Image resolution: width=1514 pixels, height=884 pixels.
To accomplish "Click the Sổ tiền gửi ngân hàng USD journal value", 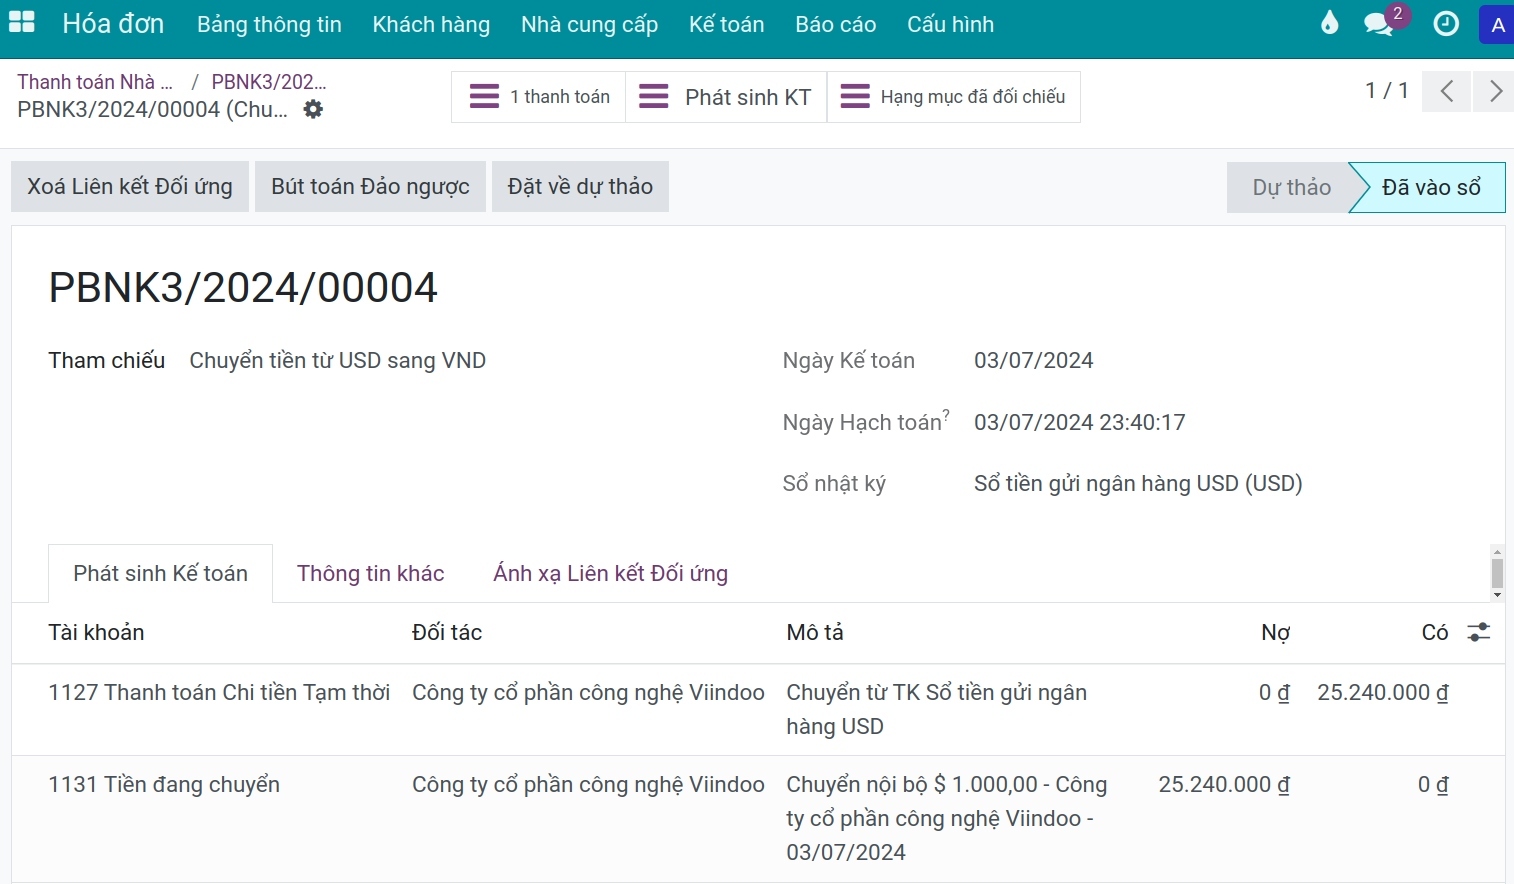I will [1138, 484].
